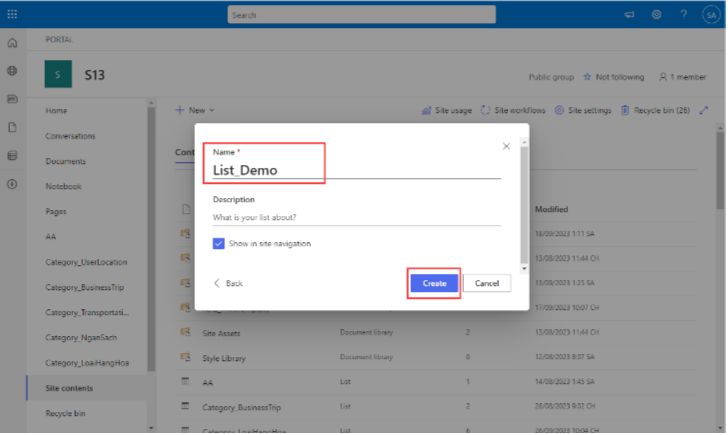This screenshot has width=728, height=435.
Task: Open the megaphone feedback icon
Action: point(629,15)
